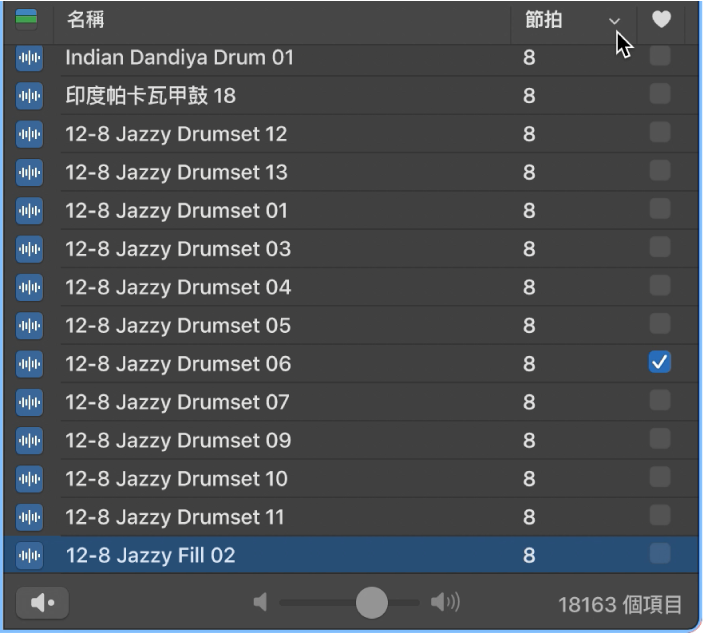Click audio loop icon for 12-8 Jazzy Drumset 07
The width and height of the screenshot is (705, 633).
click(29, 402)
